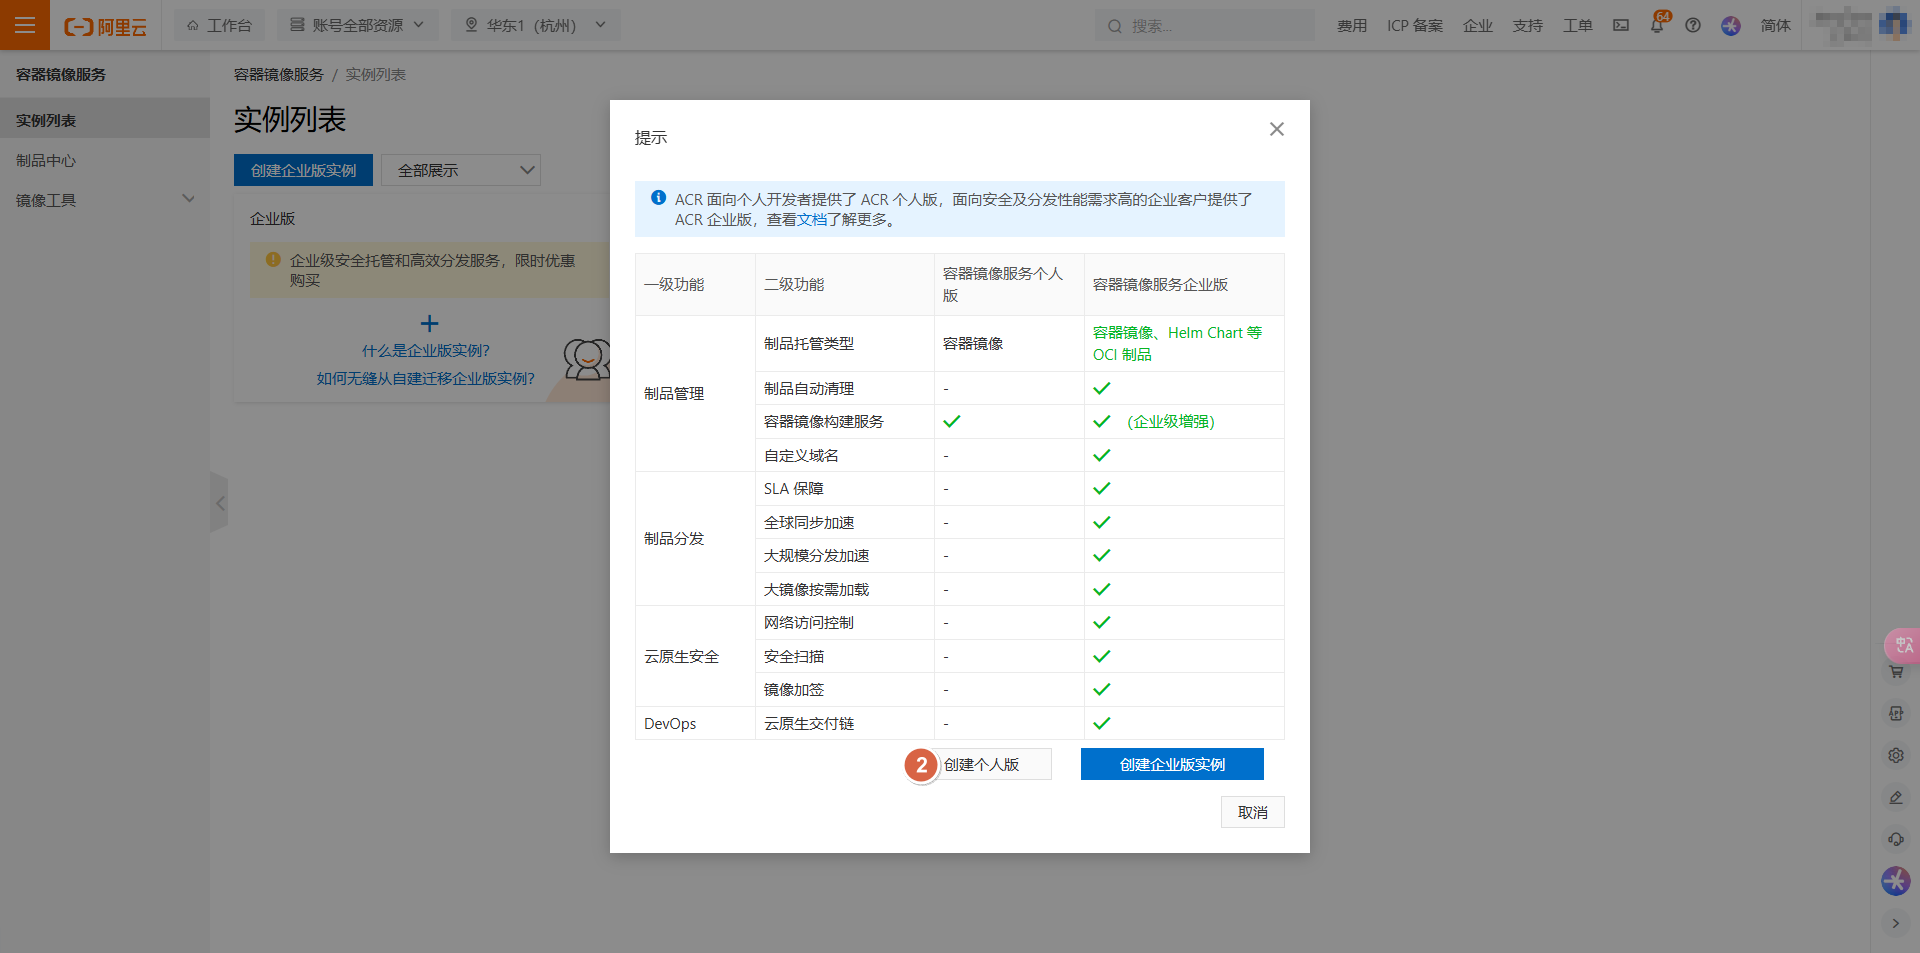Click the 容器镜像构建服务 table cell
This screenshot has width=1920, height=953.
[x=845, y=422]
